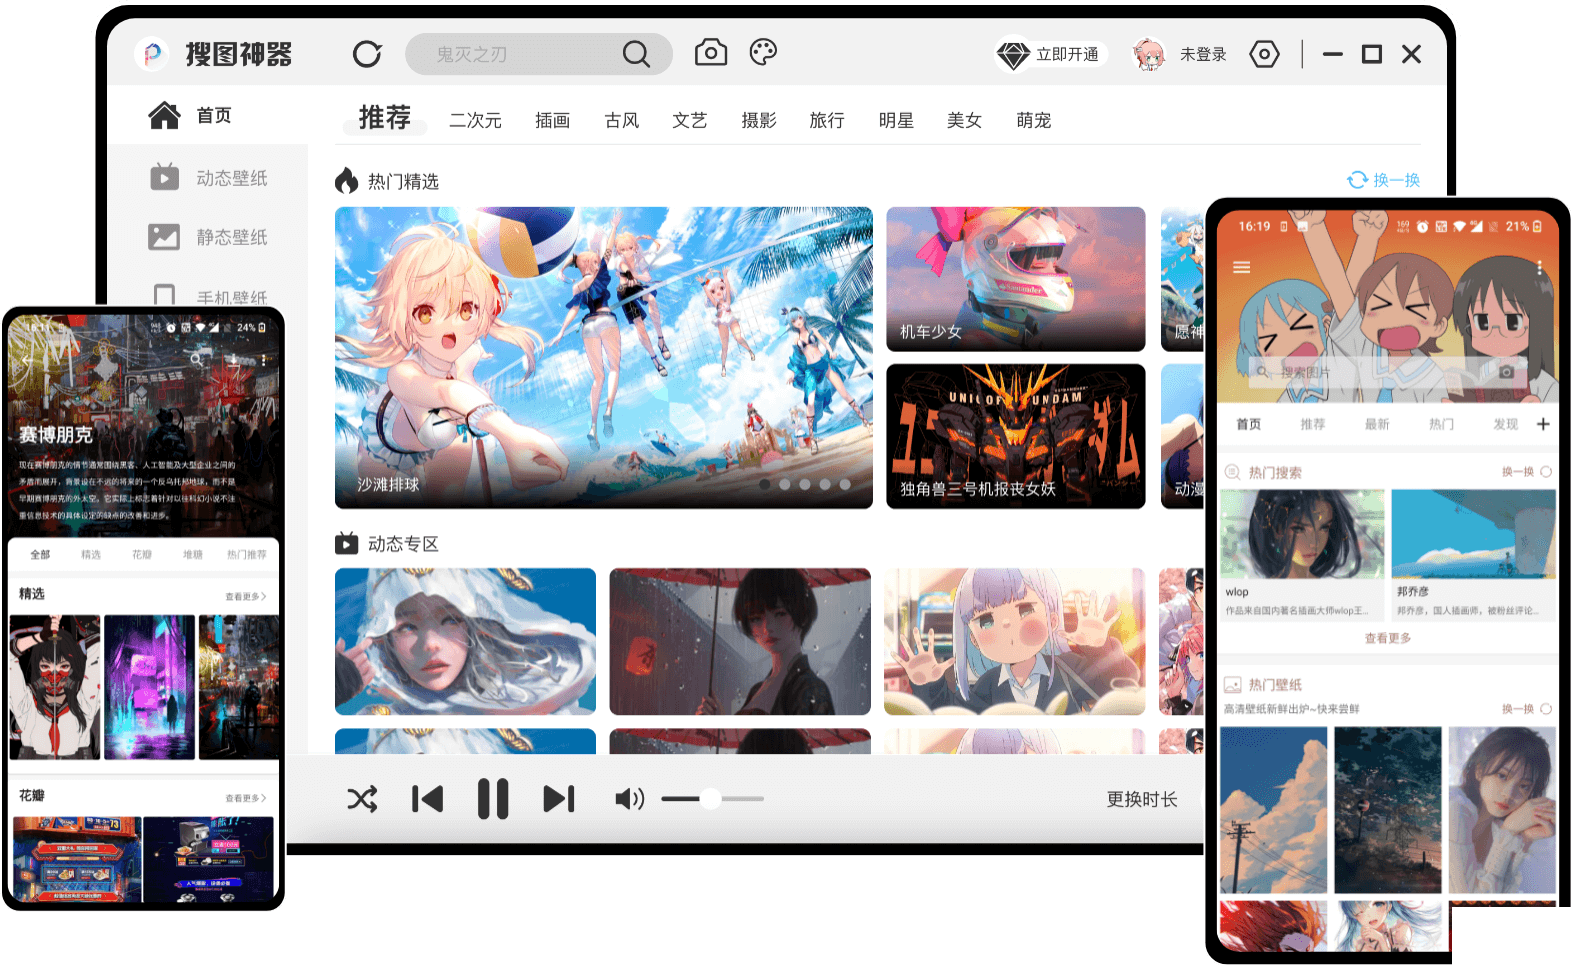1573x967 pixels.
Task: Select the 旅行 category tab
Action: tap(827, 120)
